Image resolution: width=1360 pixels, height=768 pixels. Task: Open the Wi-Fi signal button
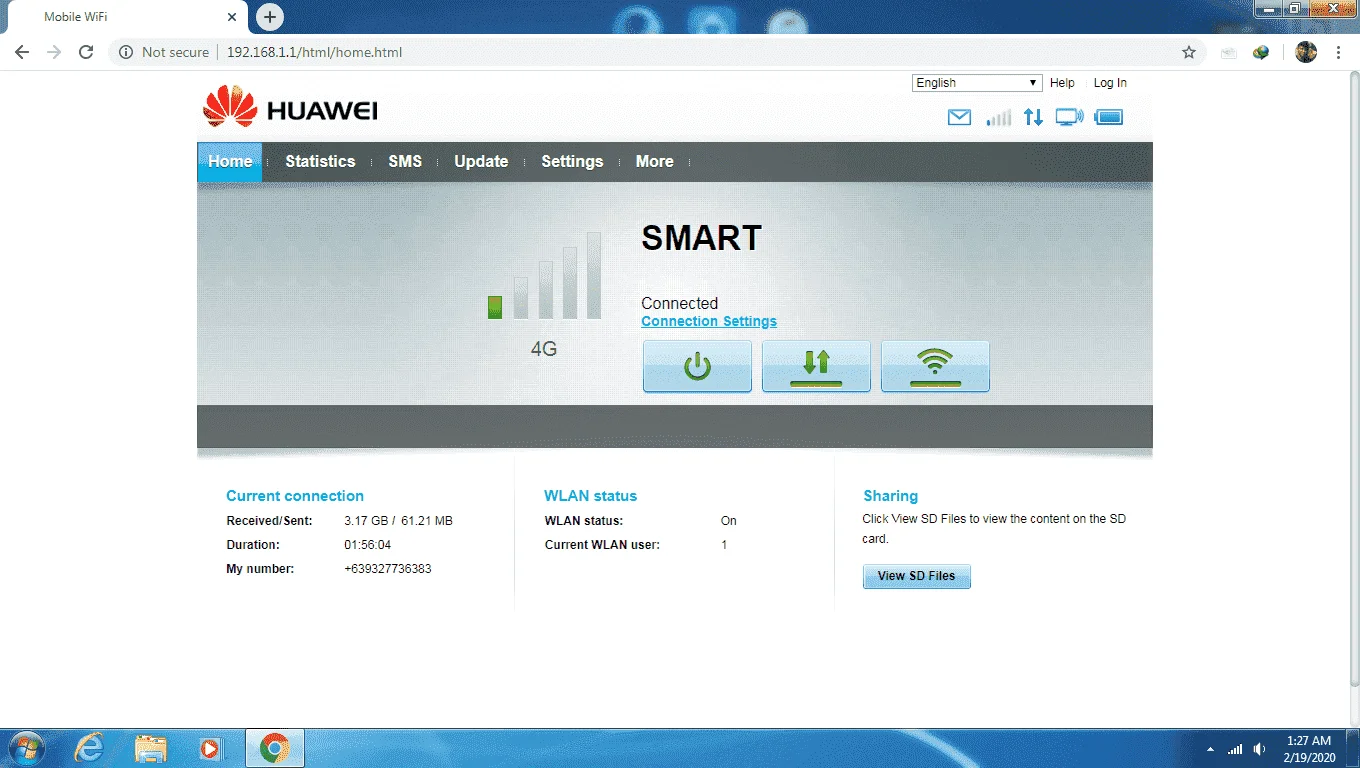(x=935, y=366)
